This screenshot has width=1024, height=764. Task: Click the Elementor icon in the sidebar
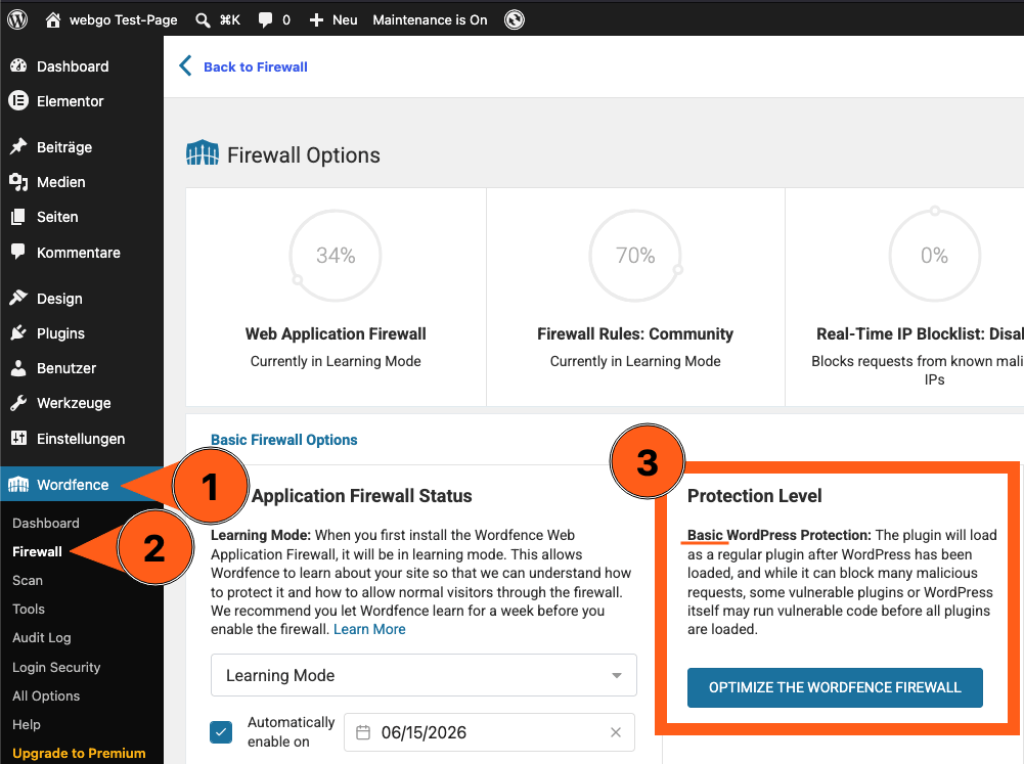[18, 101]
